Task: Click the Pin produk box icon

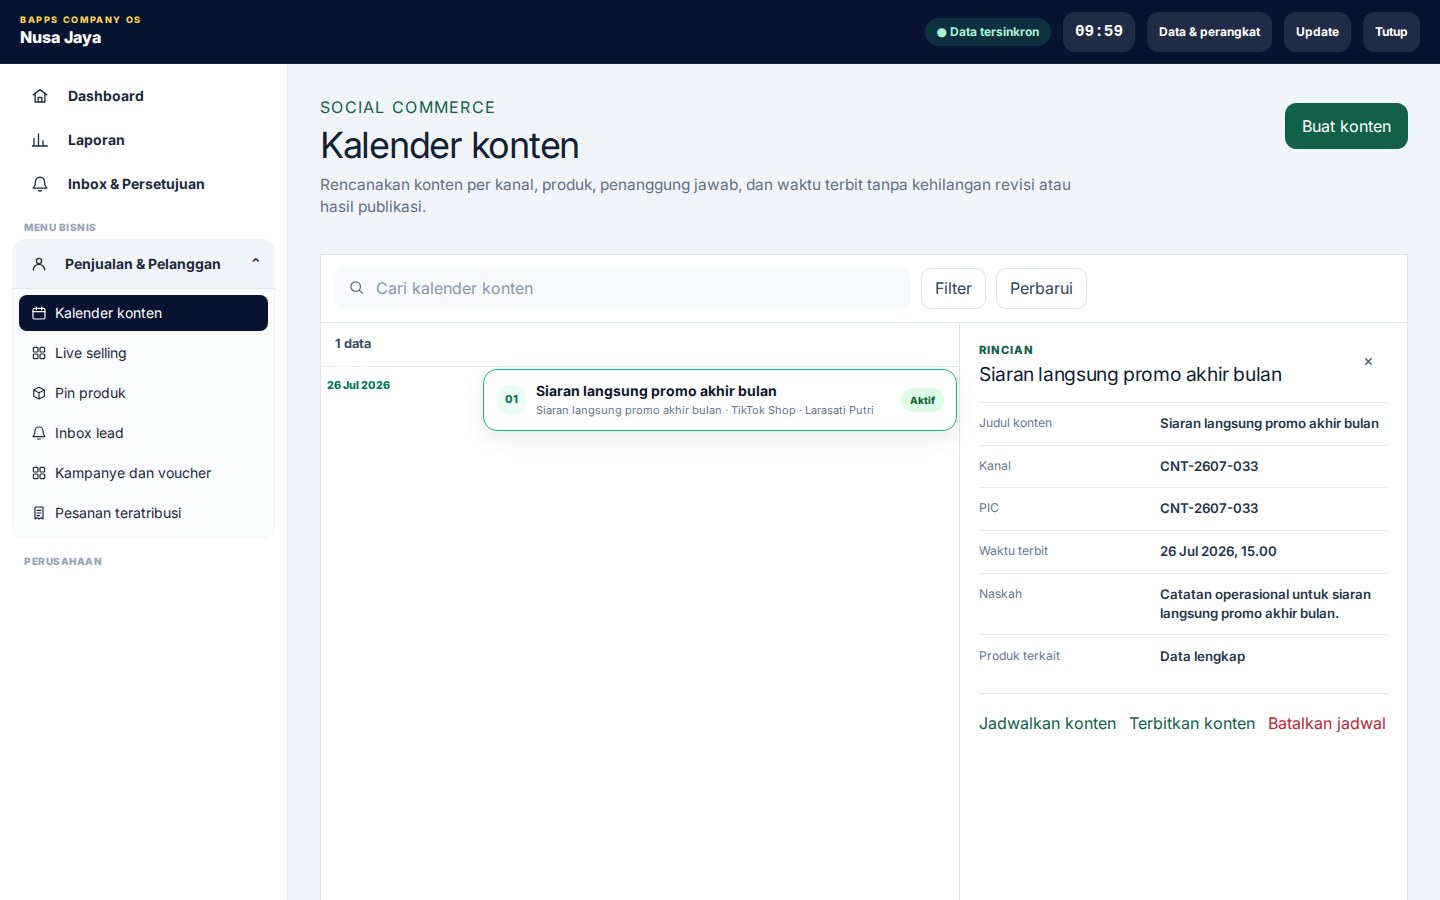Action: click(x=39, y=393)
